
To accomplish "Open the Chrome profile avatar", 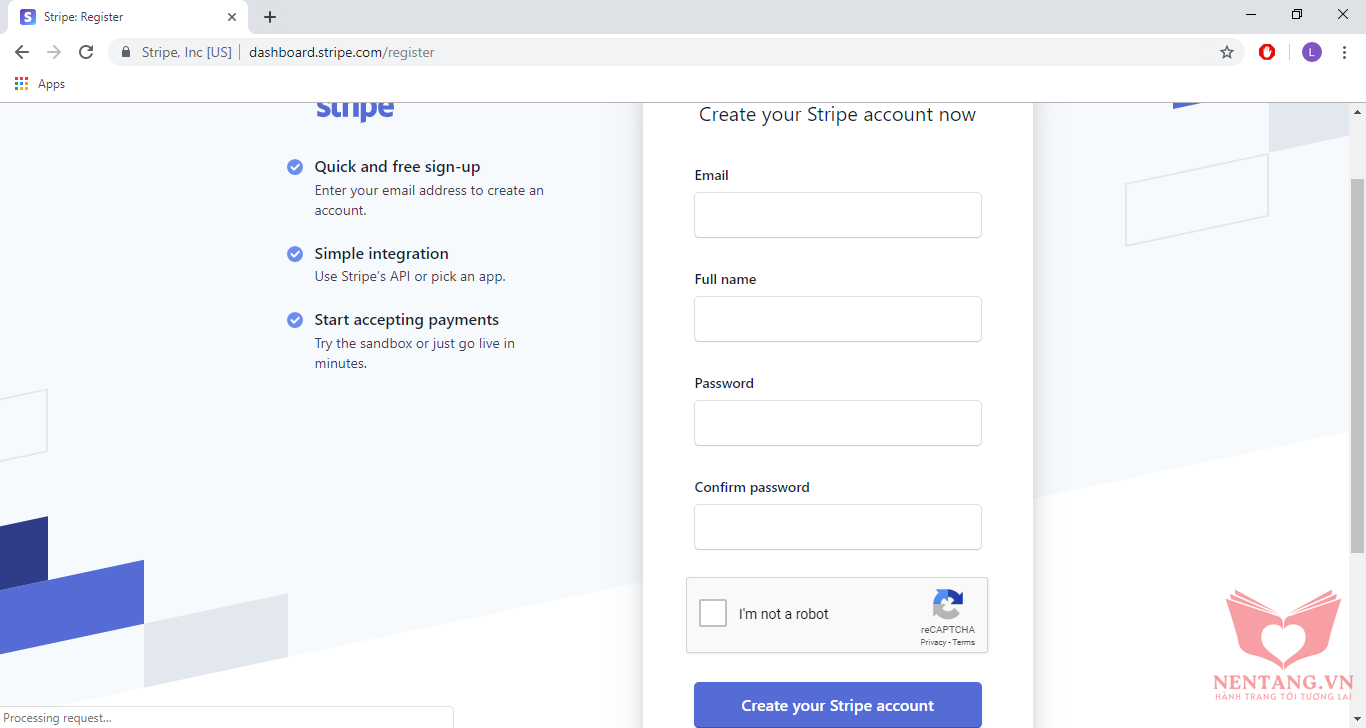I will click(x=1311, y=52).
